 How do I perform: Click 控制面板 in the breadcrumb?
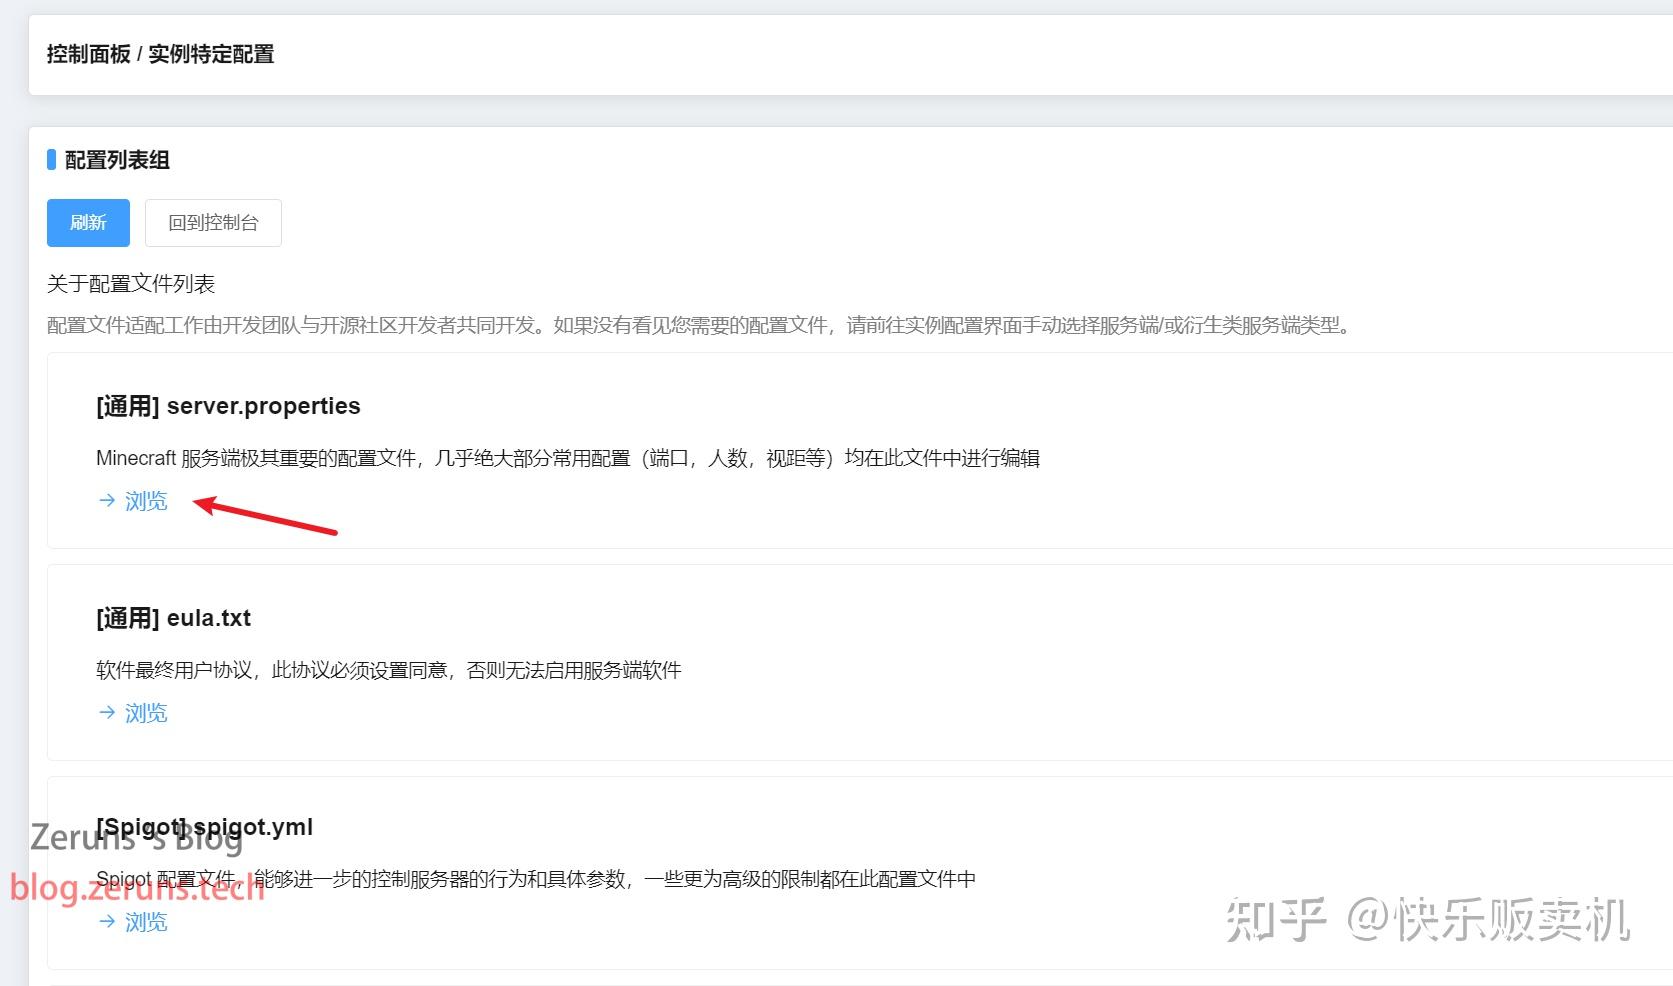coord(89,54)
